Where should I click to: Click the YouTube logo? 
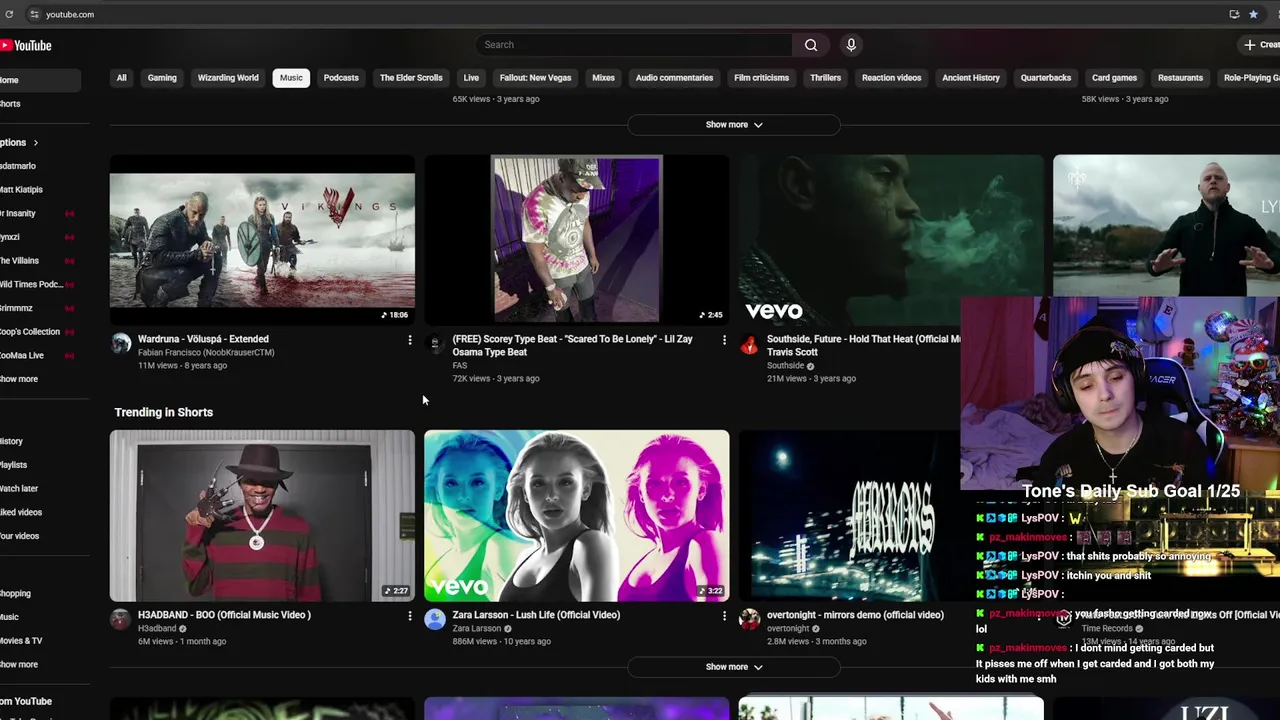point(26,45)
